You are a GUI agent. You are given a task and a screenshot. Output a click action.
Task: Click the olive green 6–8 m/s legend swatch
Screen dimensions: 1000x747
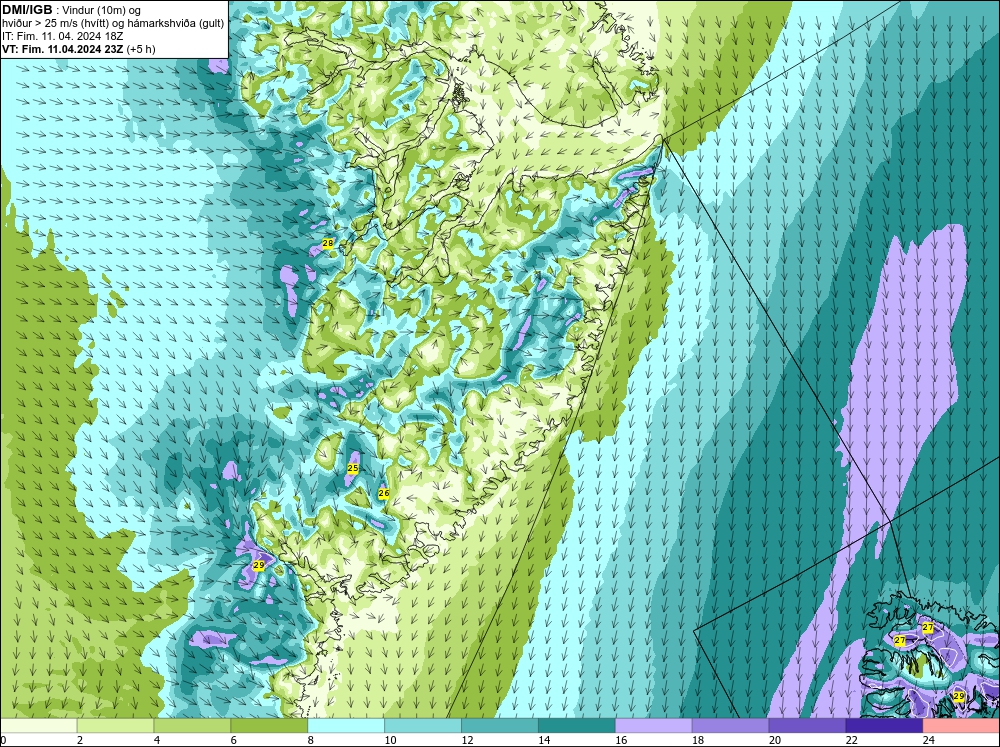269,726
